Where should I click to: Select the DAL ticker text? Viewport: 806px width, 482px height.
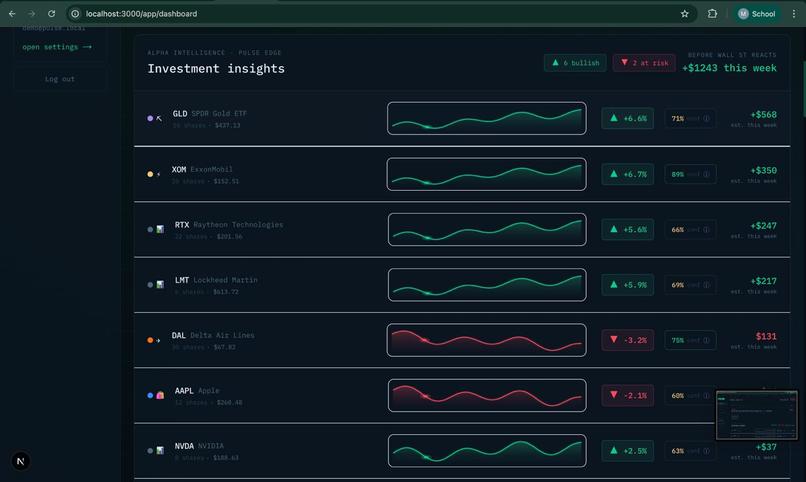coord(179,336)
